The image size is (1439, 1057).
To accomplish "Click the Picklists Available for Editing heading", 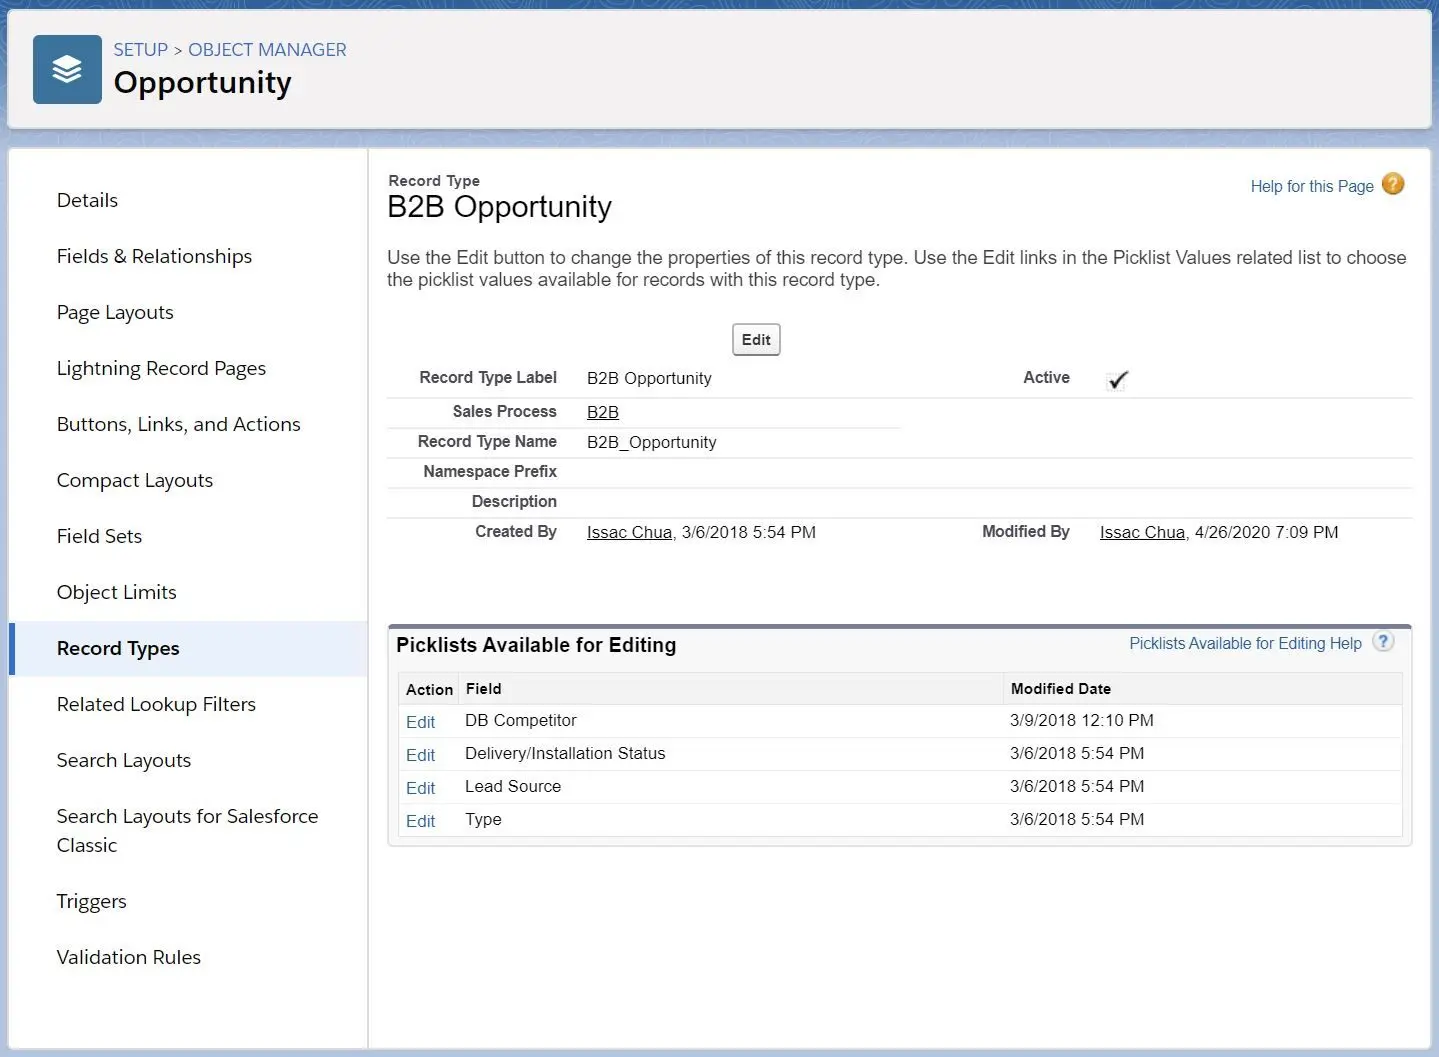I will [536, 645].
